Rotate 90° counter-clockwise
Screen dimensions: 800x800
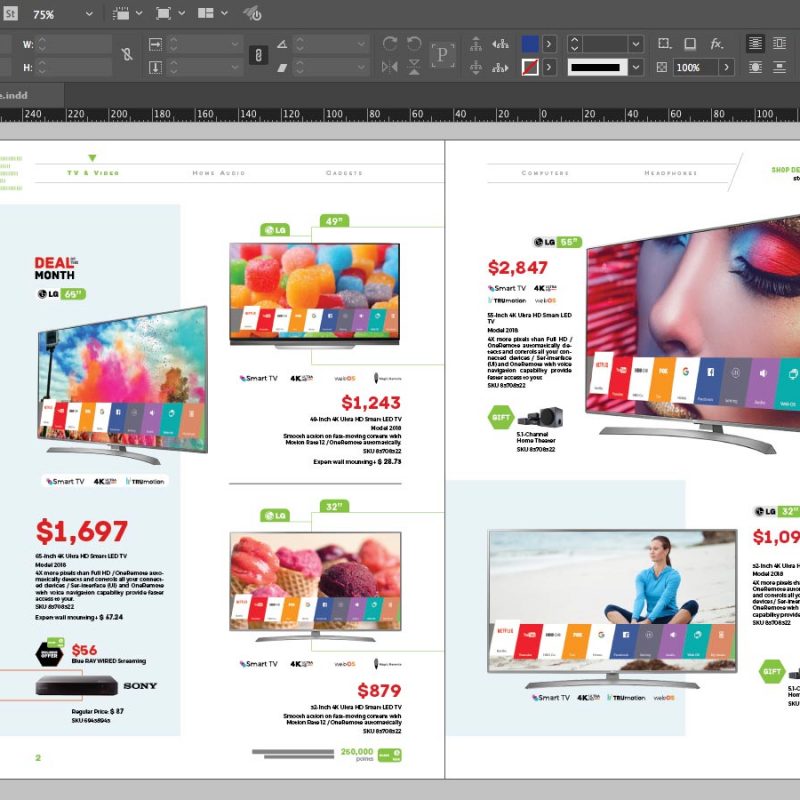[x=414, y=44]
